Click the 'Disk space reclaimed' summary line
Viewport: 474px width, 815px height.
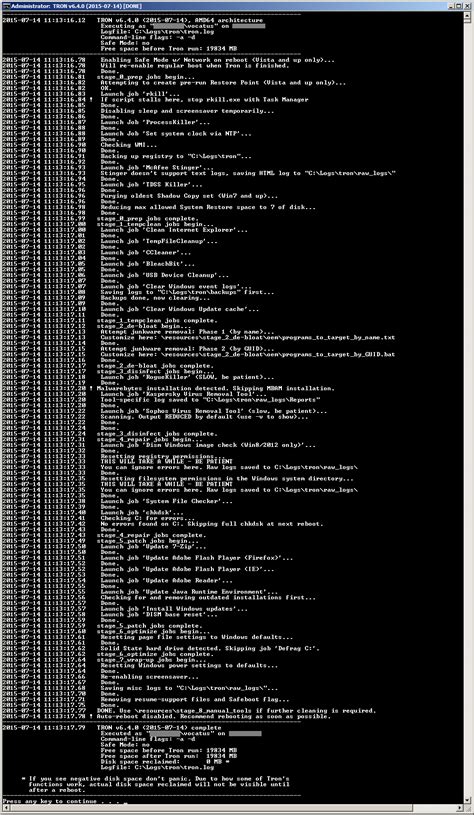click(x=162, y=761)
